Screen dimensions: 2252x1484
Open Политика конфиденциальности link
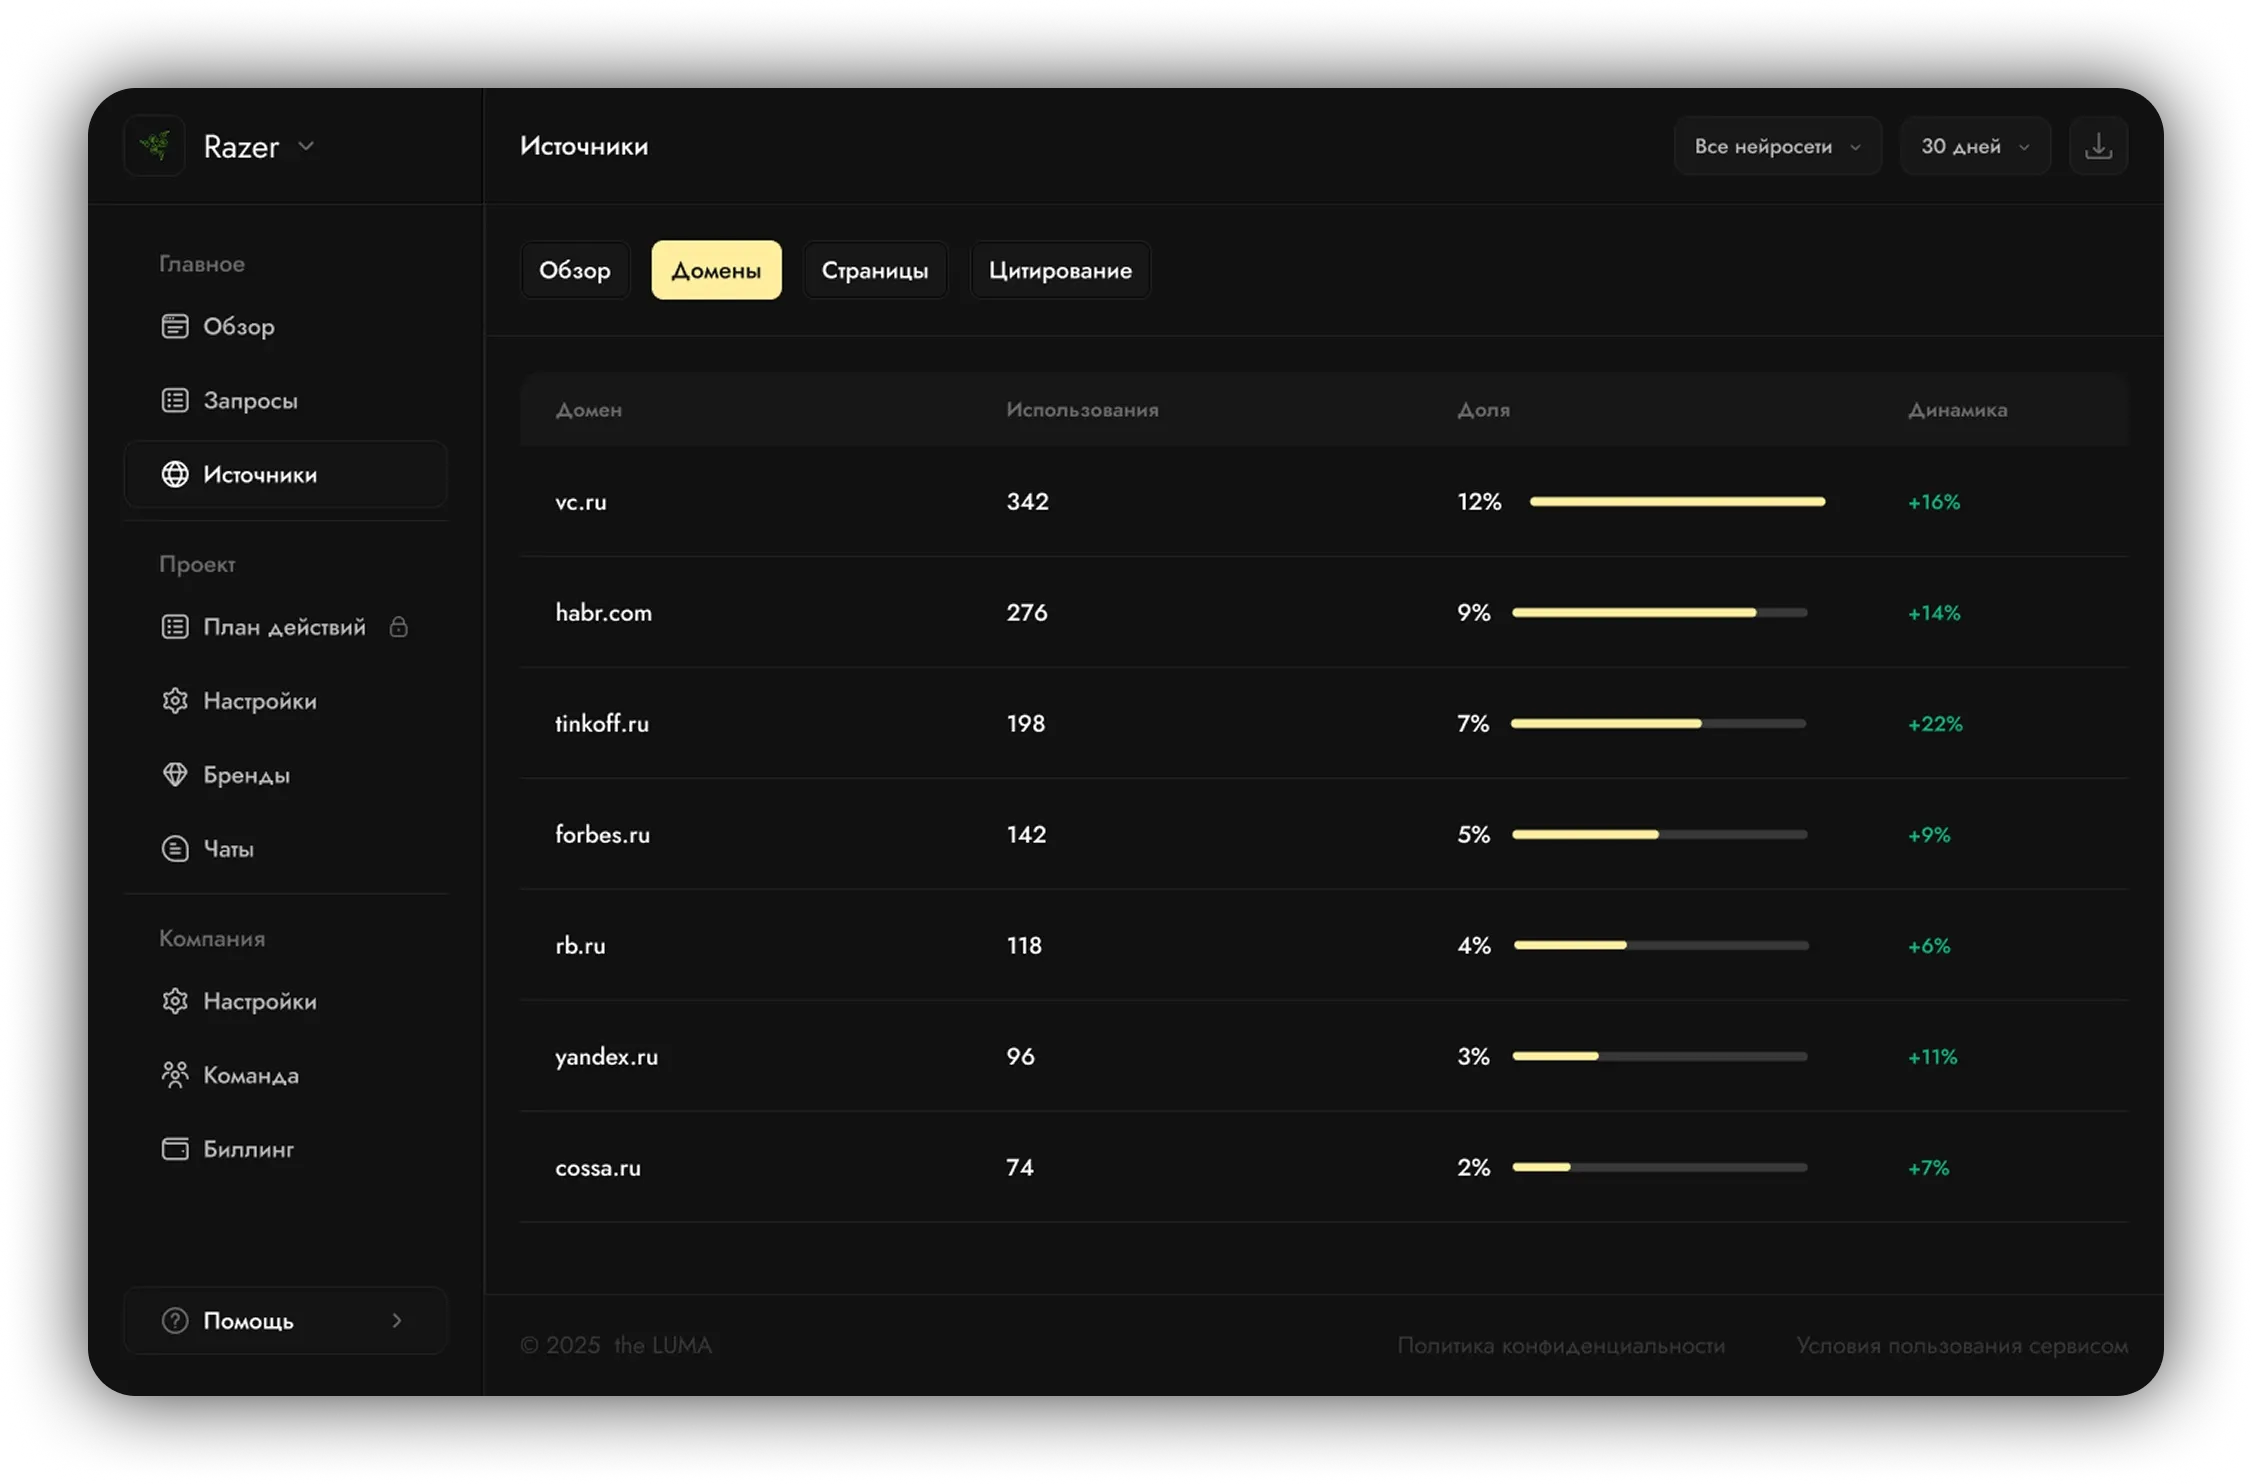(x=1561, y=1346)
